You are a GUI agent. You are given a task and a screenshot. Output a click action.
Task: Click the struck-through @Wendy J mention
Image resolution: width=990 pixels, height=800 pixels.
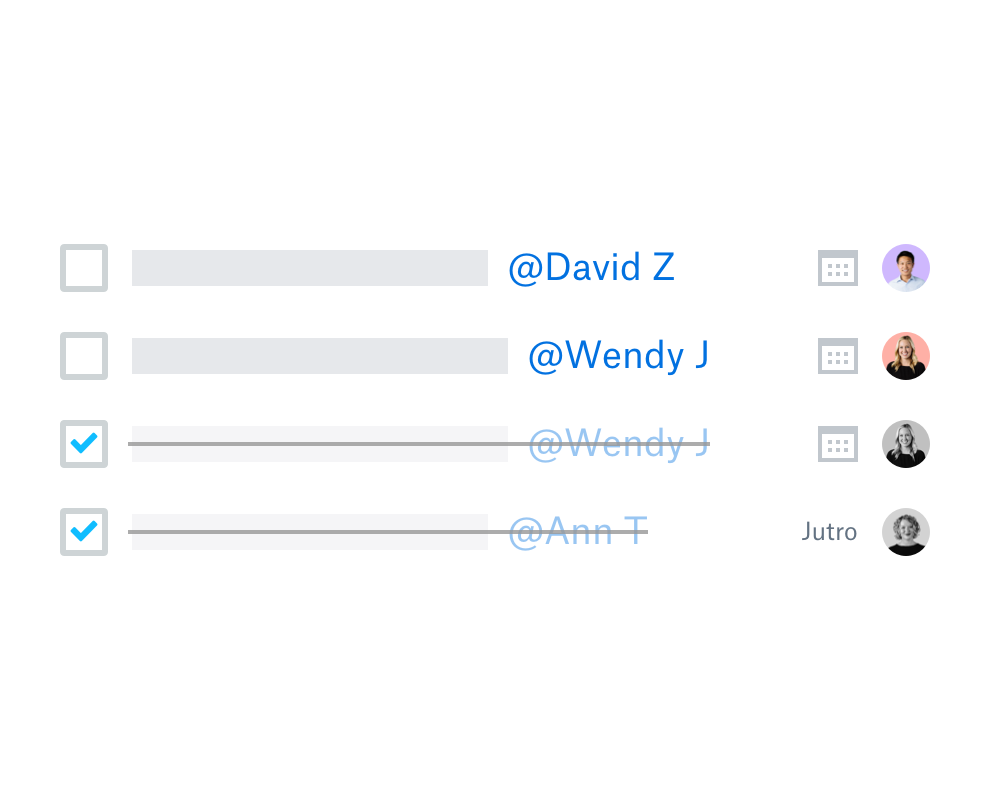[618, 444]
